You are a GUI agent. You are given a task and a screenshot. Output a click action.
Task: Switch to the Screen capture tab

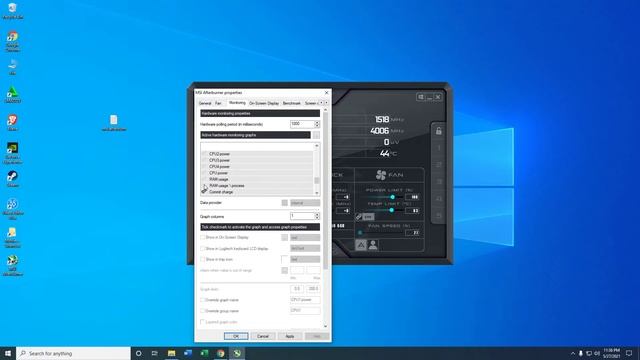310,103
